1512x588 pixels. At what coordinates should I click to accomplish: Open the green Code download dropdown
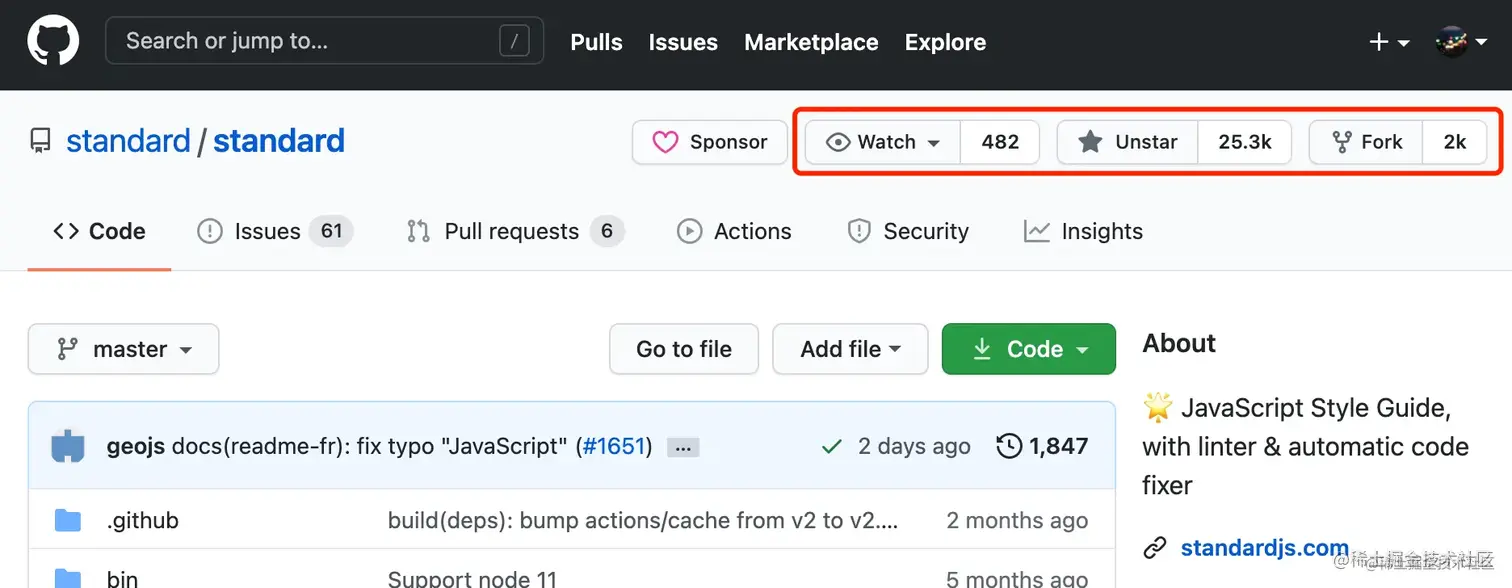[1028, 349]
